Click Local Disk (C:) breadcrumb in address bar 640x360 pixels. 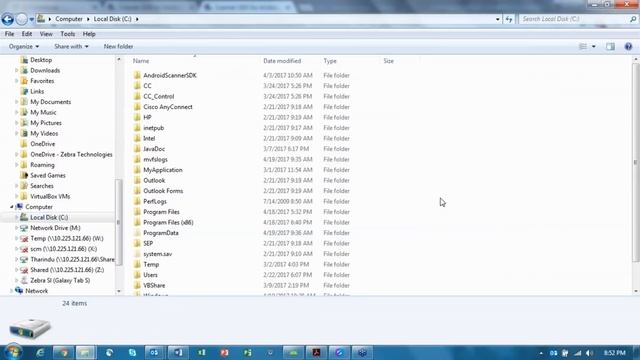(112, 19)
